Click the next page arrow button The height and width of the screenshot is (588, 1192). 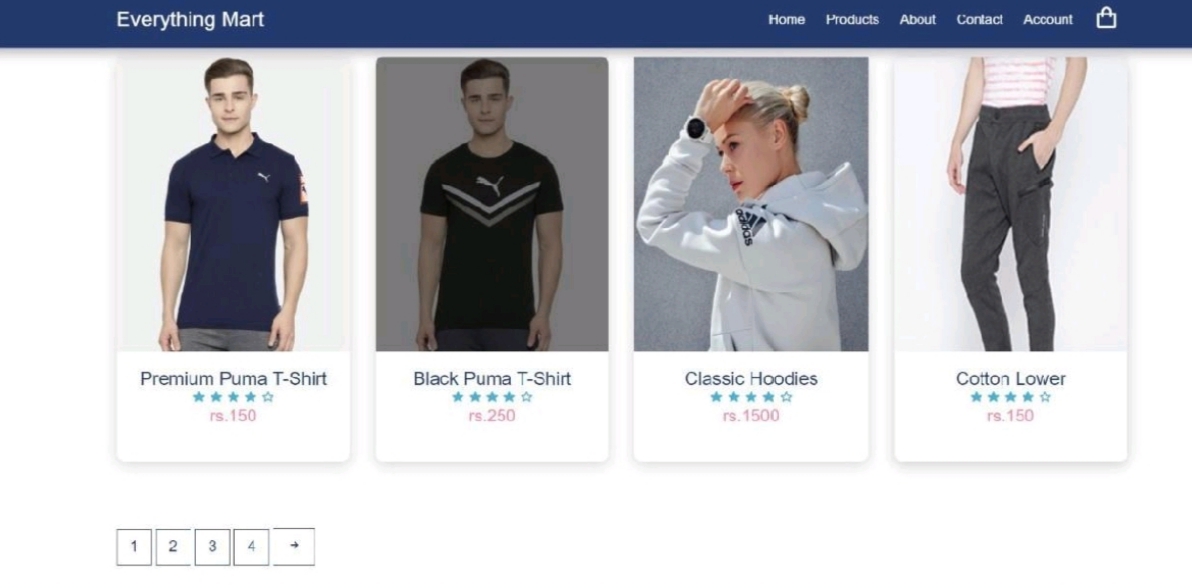(293, 547)
